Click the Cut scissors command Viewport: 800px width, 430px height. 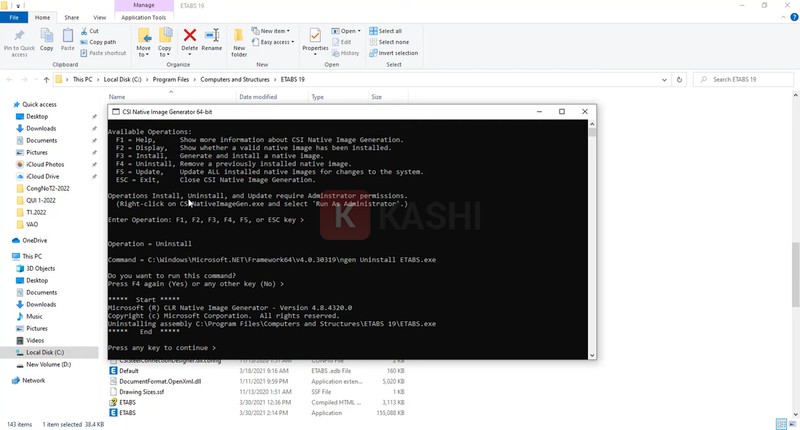coord(93,31)
